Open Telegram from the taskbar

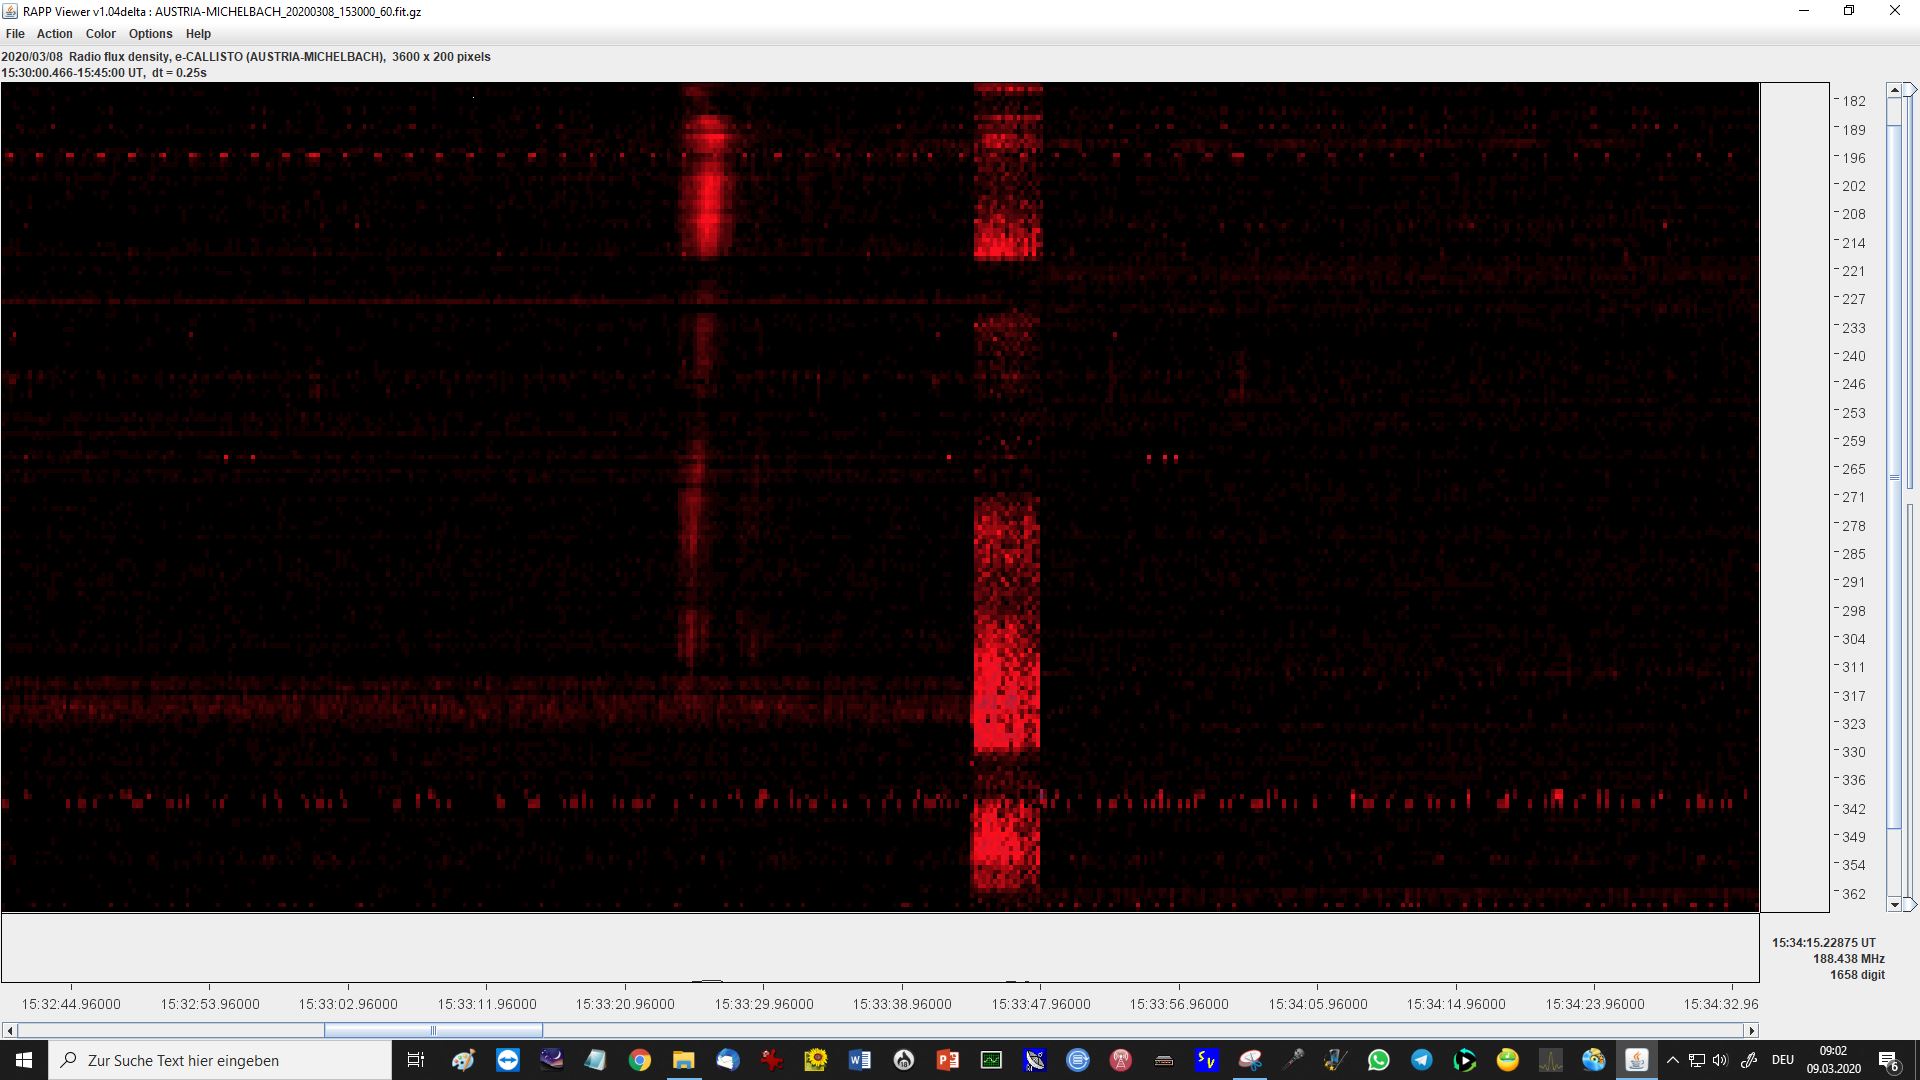pyautogui.click(x=1422, y=1060)
